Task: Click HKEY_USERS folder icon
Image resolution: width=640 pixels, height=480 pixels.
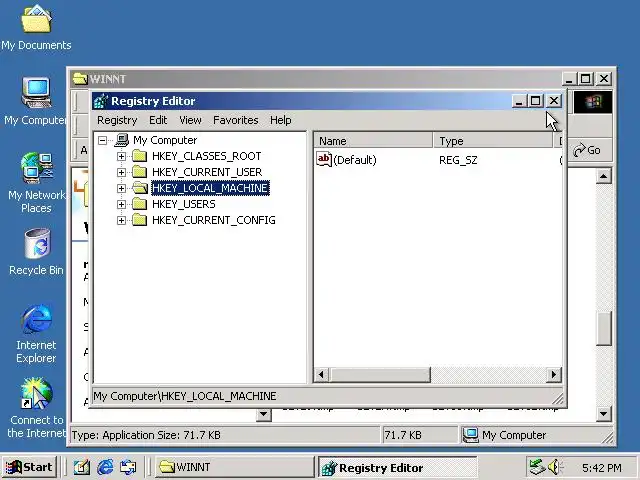Action: pyautogui.click(x=140, y=204)
